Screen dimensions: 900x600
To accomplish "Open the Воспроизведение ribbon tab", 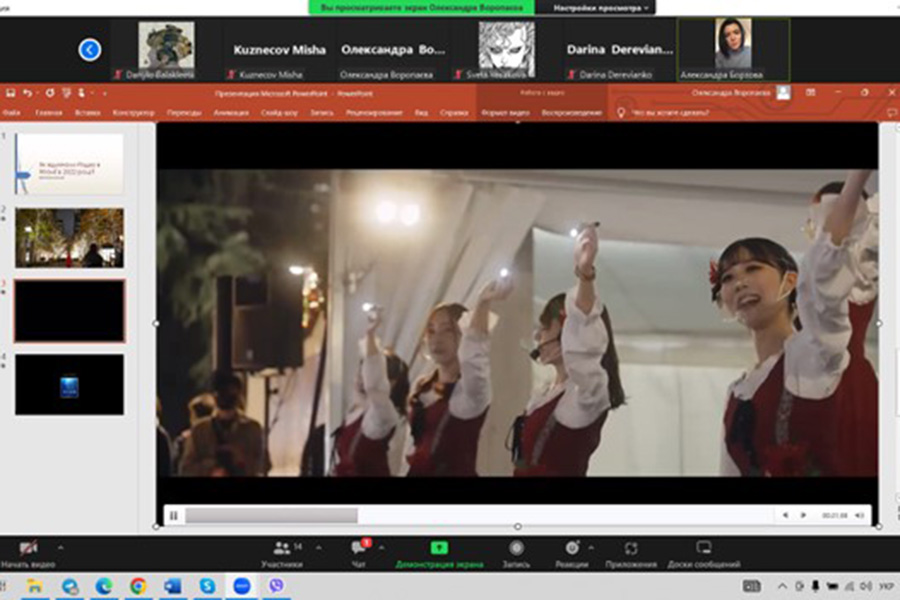I will [572, 113].
